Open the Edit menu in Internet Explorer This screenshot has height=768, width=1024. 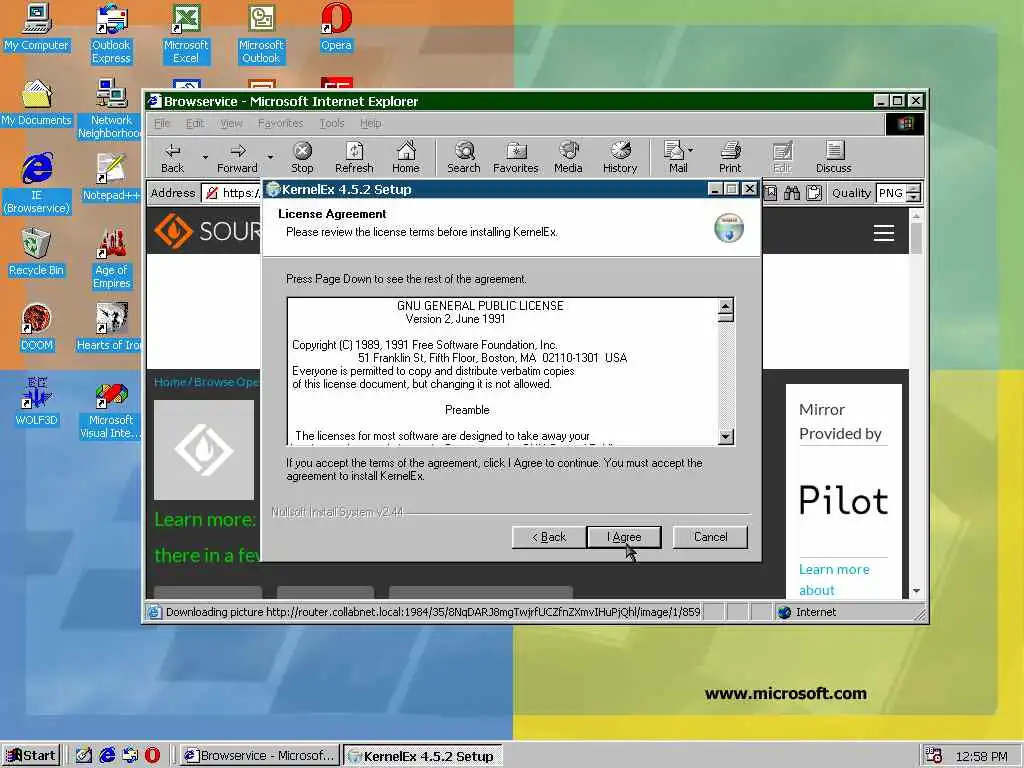pos(195,123)
